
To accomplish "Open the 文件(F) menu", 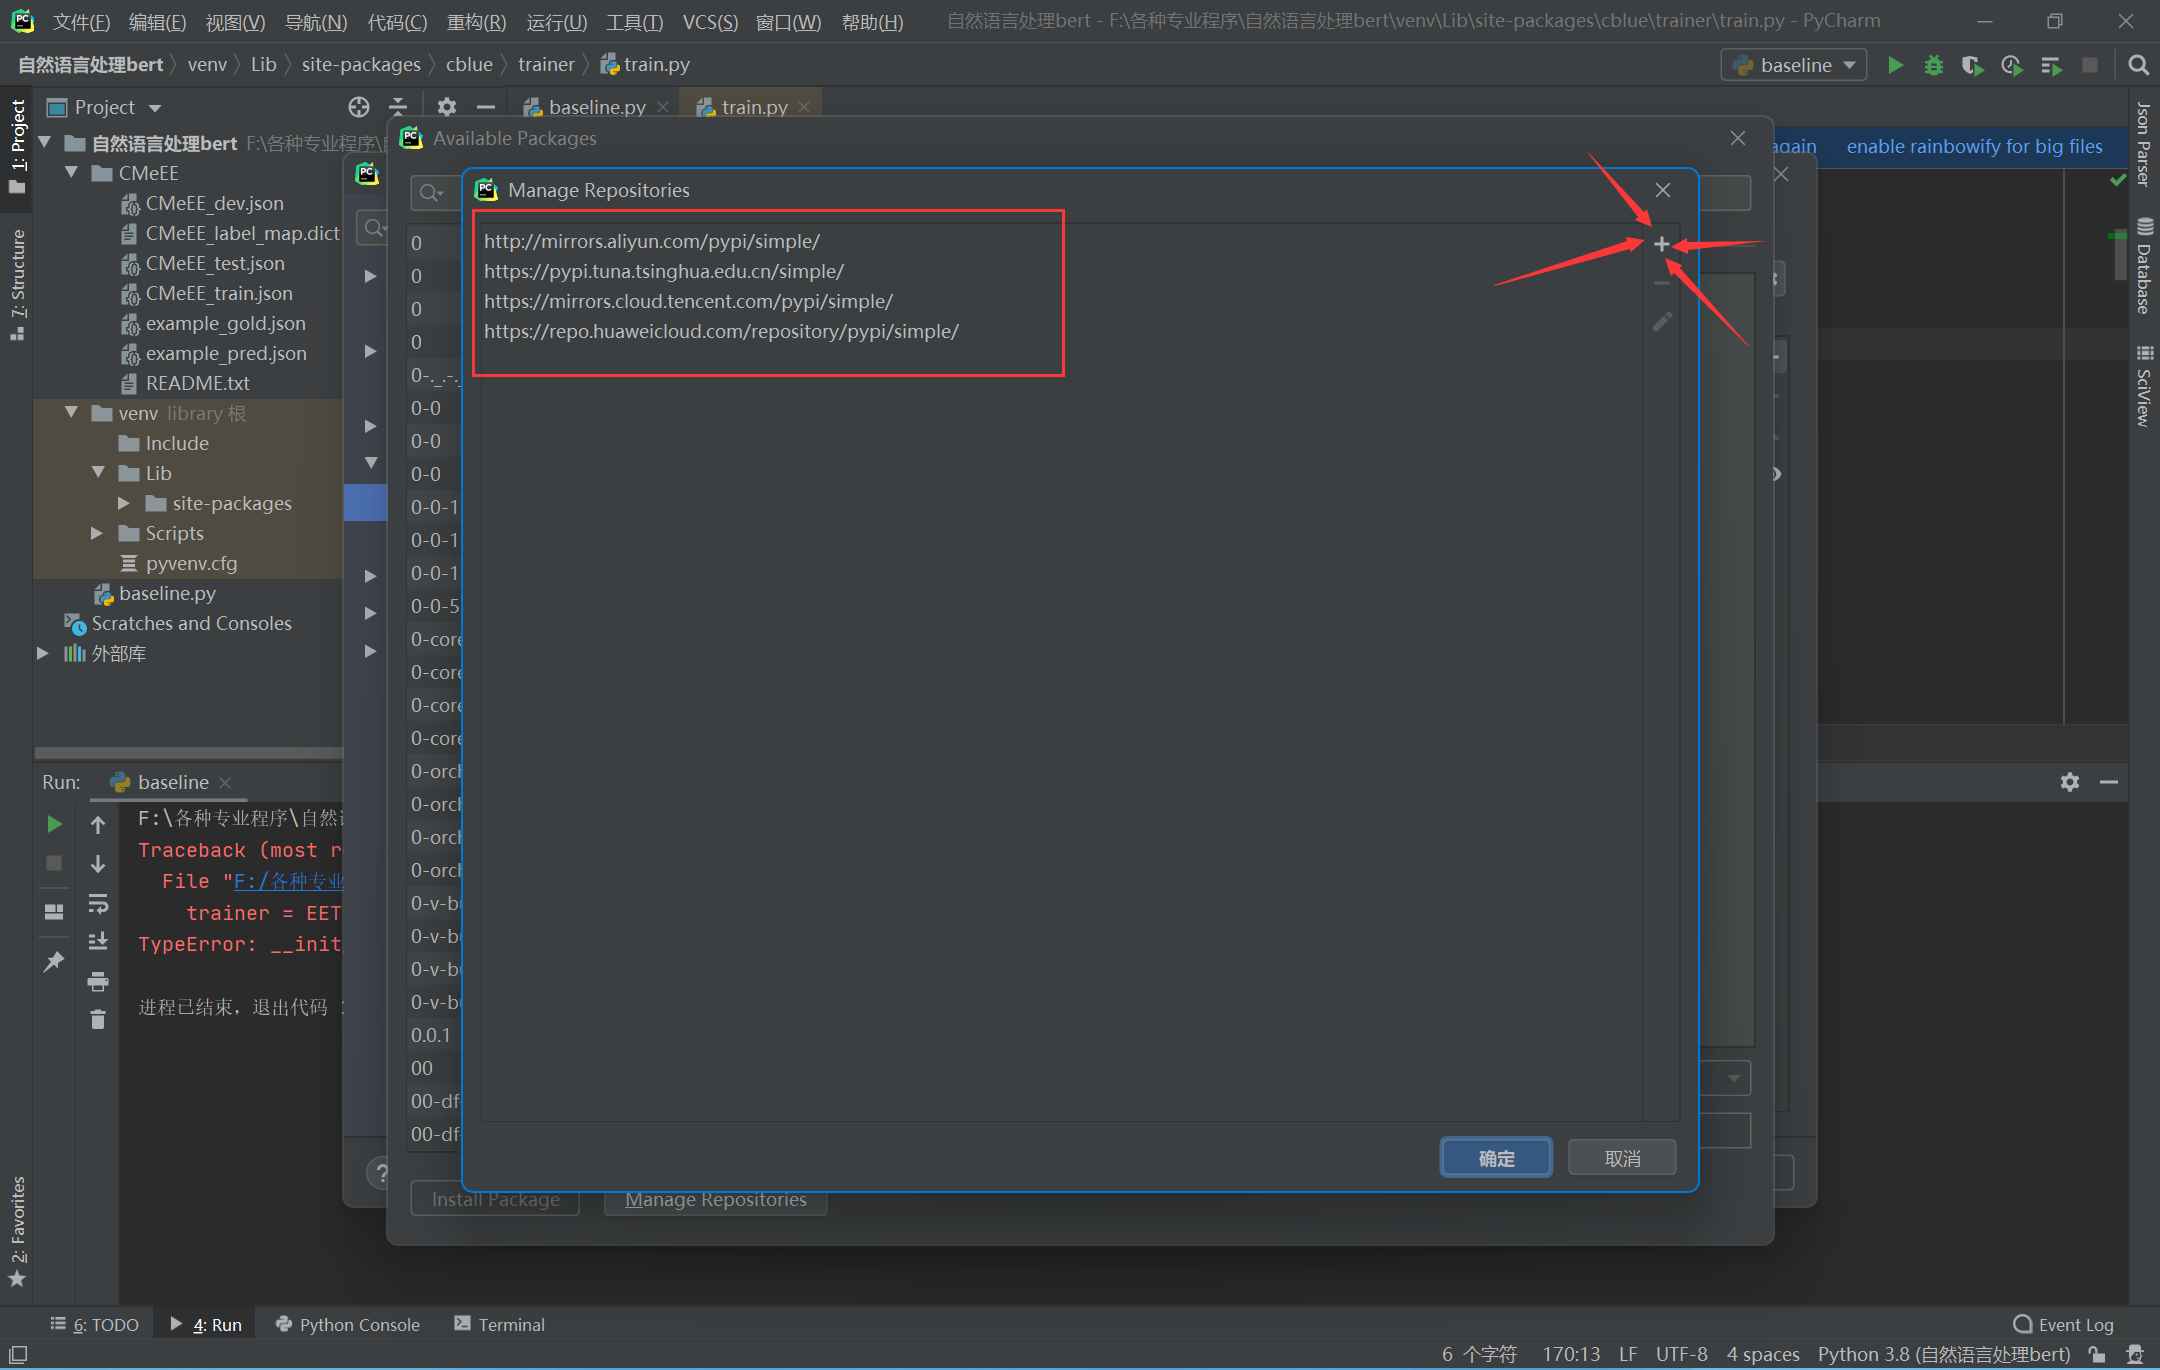I will (x=80, y=22).
